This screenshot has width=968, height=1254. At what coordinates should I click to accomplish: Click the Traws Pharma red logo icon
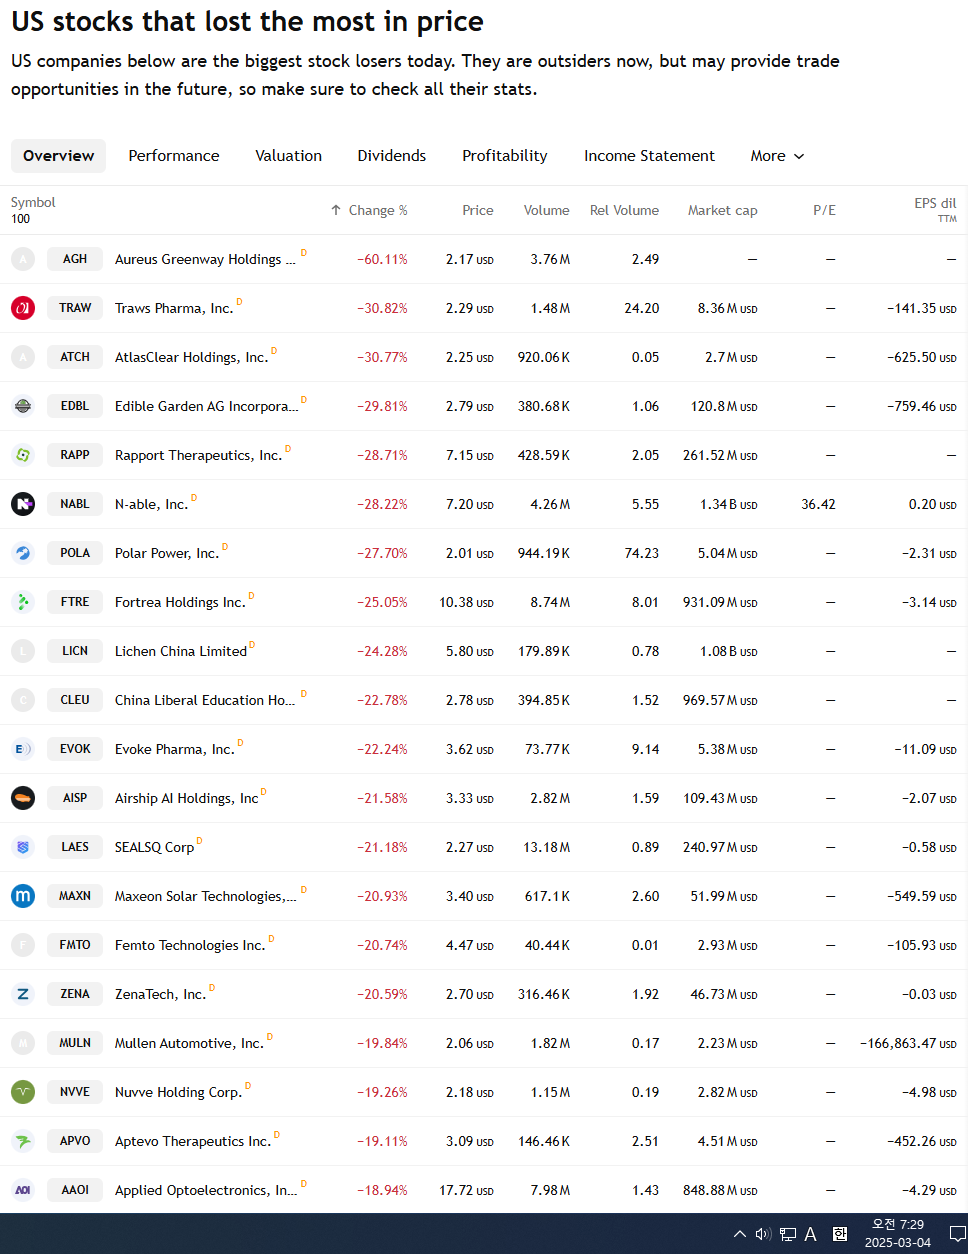click(x=23, y=308)
